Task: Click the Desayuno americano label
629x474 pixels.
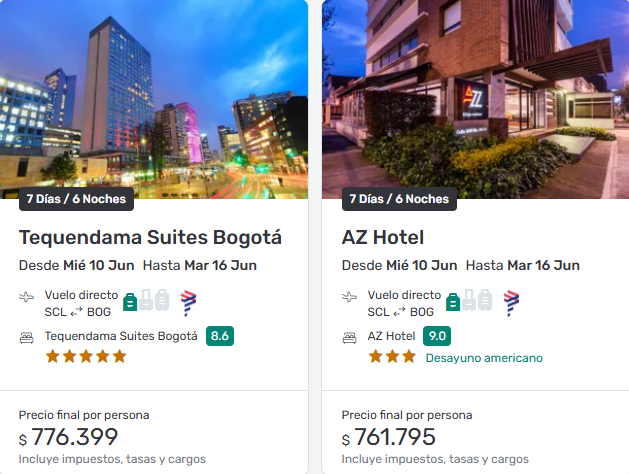Action: coord(484,357)
